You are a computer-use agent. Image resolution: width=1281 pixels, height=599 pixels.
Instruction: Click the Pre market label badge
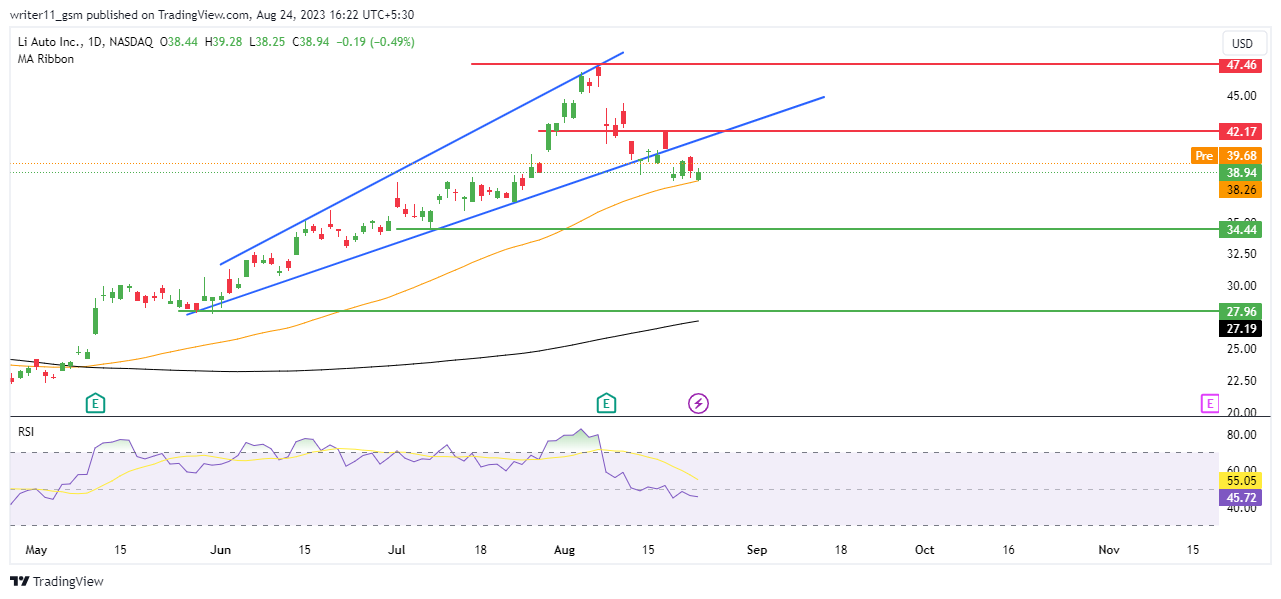click(x=1204, y=156)
